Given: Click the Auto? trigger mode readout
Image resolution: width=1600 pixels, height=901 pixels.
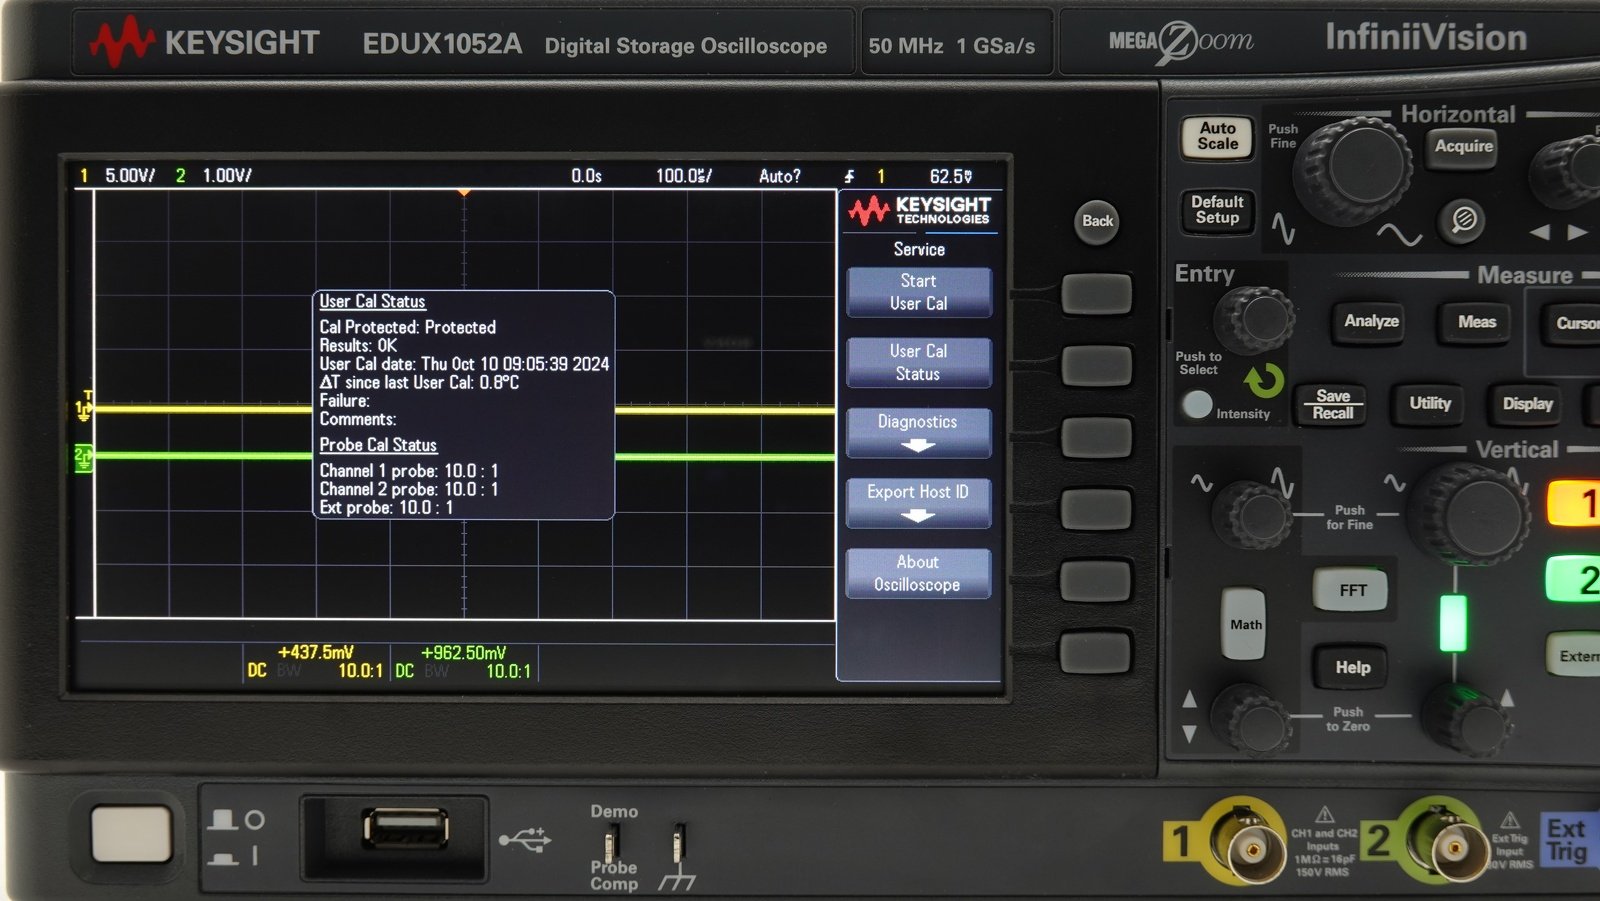Looking at the screenshot, I should click(780, 176).
